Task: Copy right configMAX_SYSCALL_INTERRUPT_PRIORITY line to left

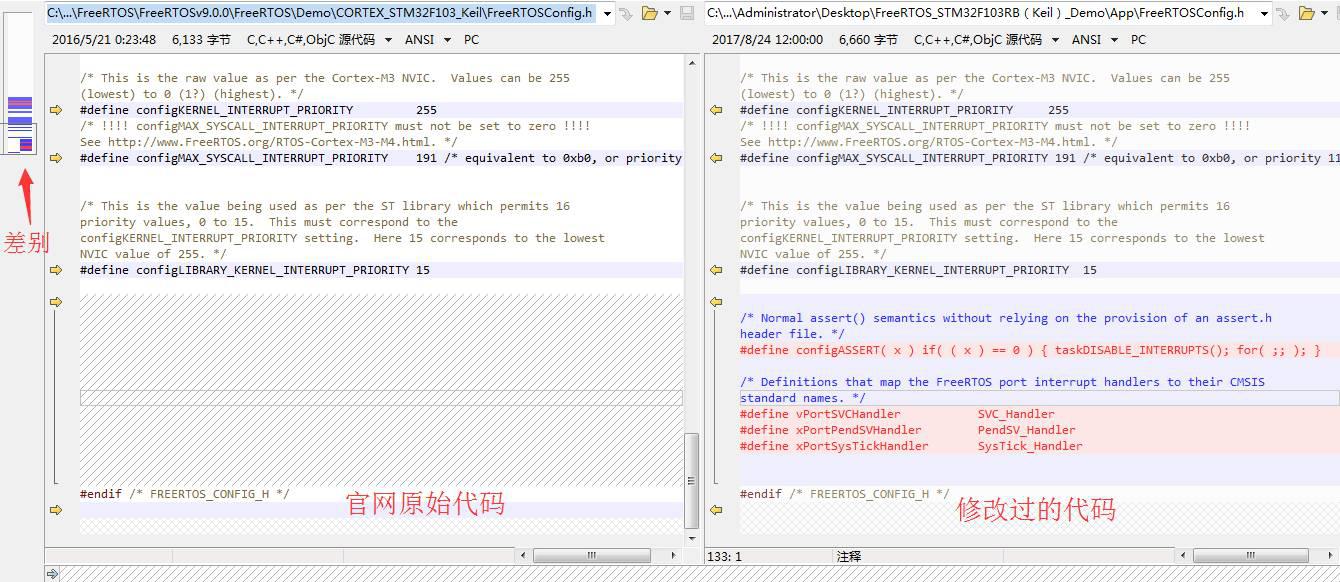Action: [x=716, y=158]
